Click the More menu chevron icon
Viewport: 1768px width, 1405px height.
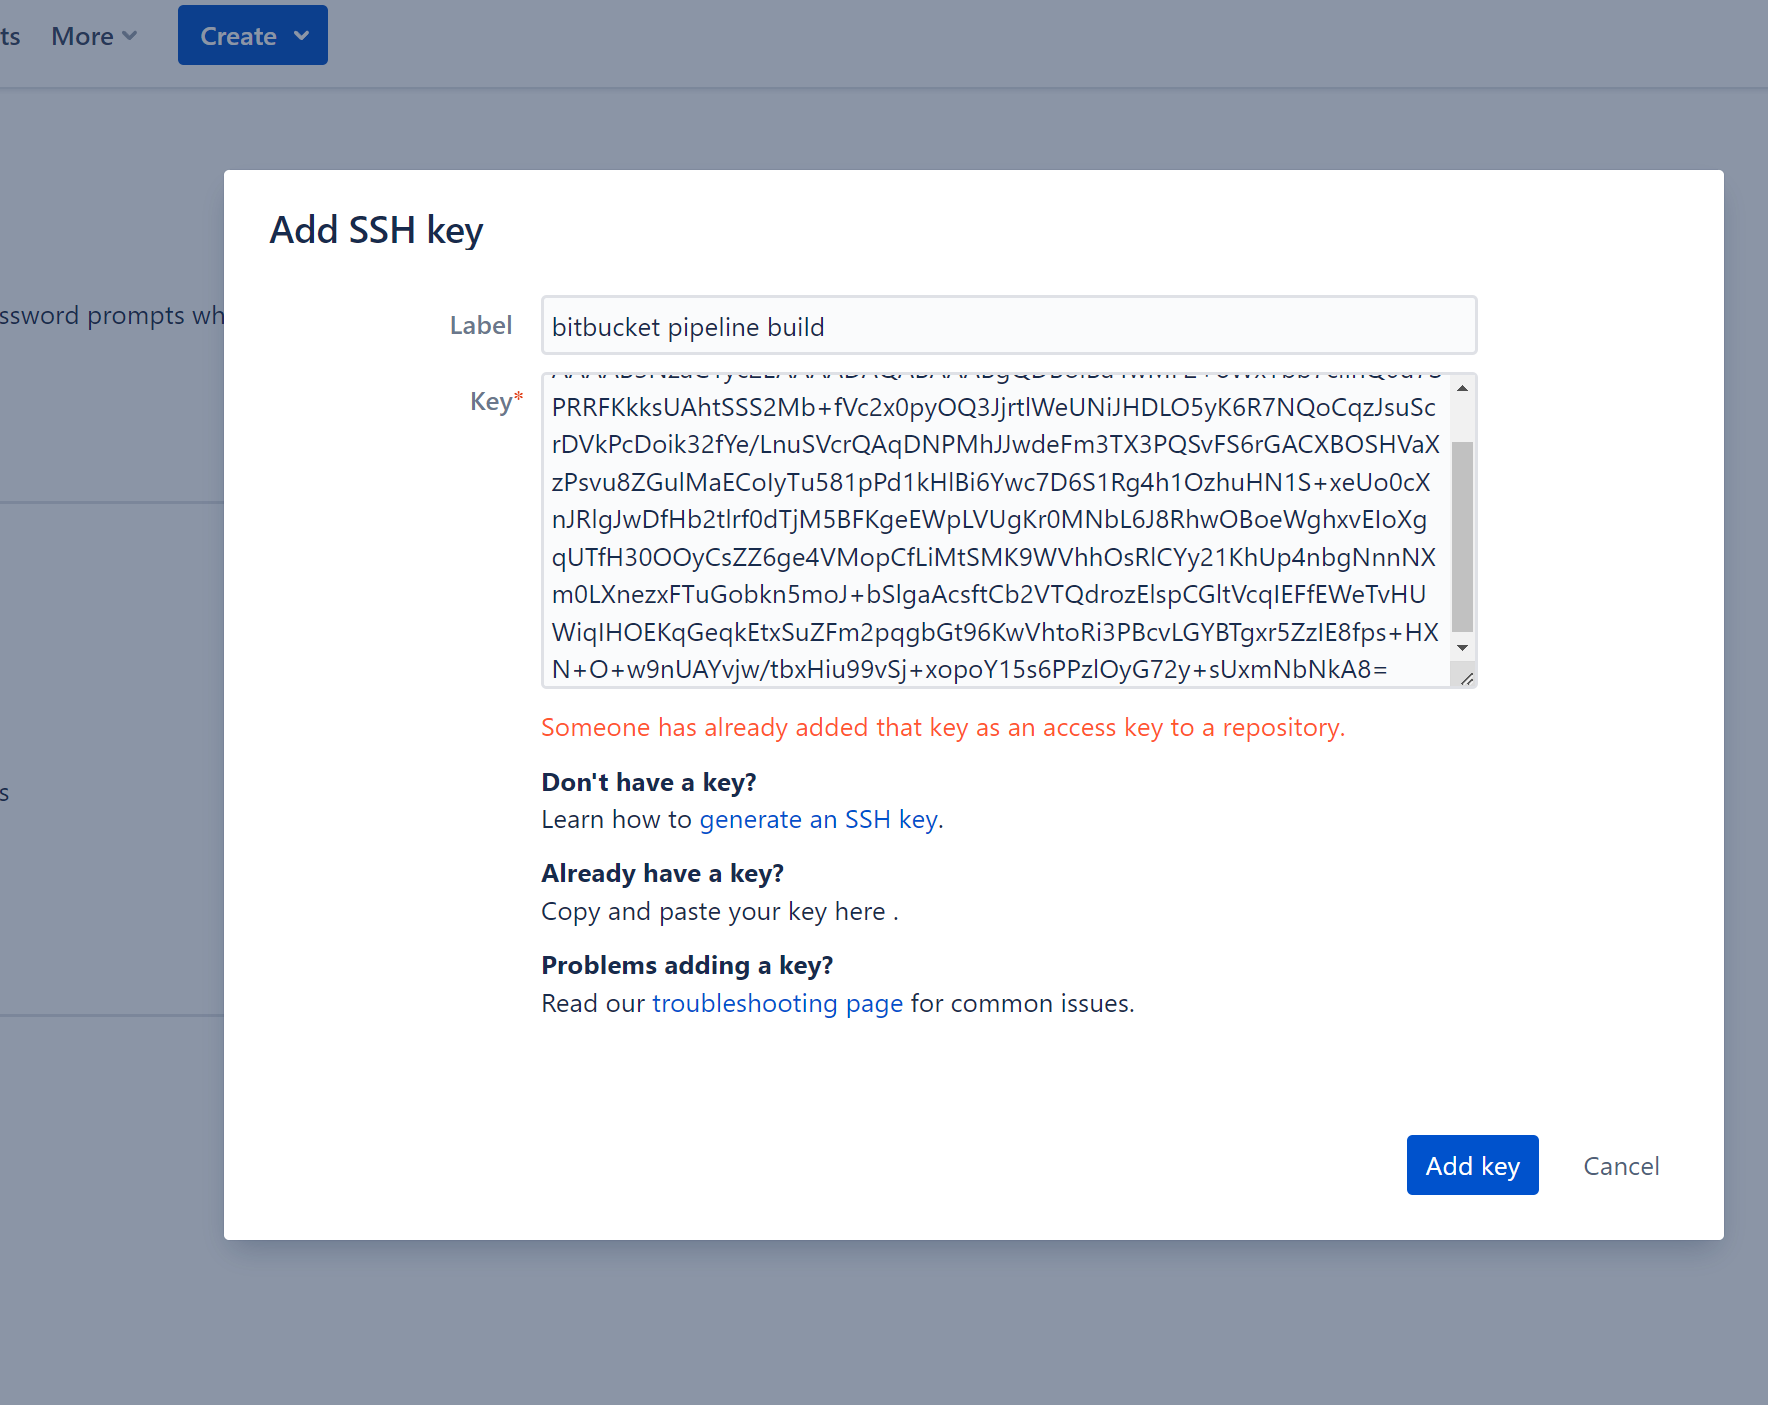130,36
